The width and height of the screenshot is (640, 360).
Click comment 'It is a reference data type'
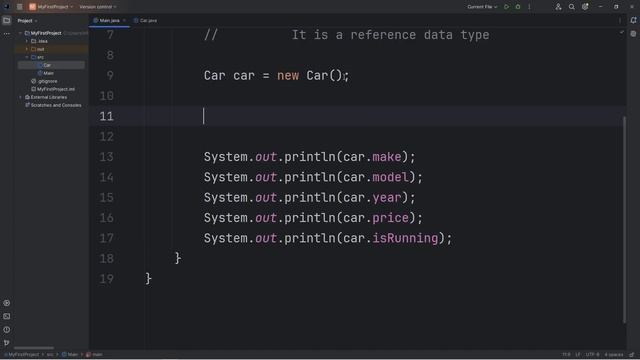click(390, 35)
